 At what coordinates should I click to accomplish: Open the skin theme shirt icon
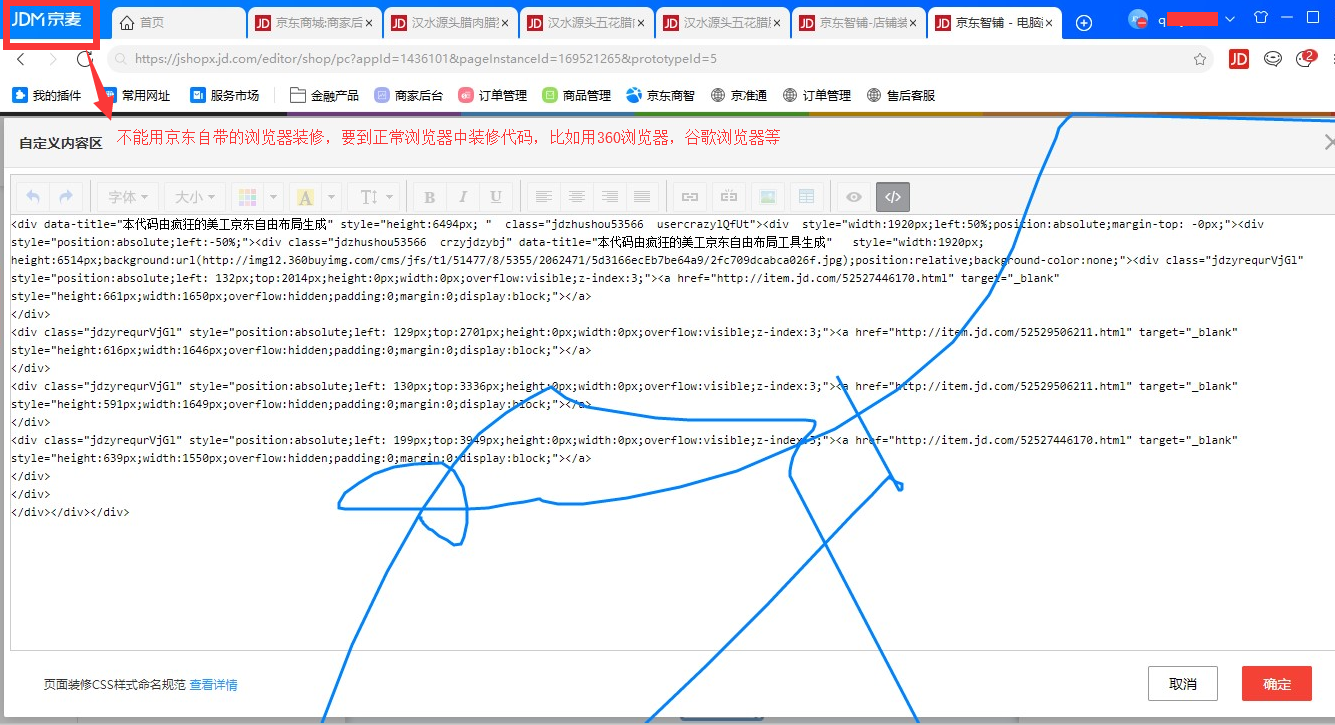coord(1259,18)
